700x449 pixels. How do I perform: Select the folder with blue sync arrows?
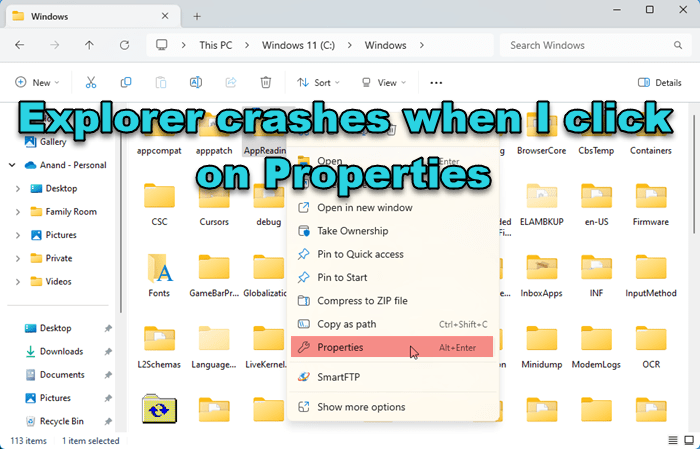[159, 408]
